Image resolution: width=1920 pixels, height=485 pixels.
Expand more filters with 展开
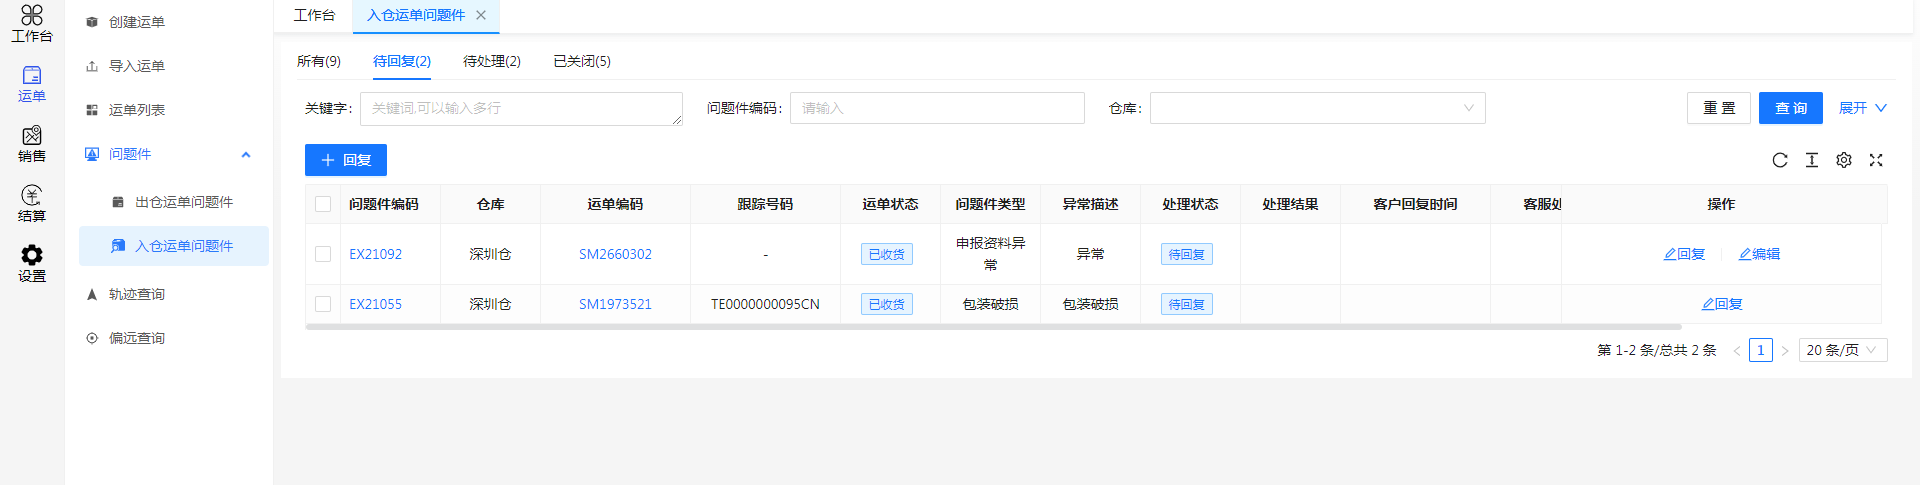[1861, 108]
